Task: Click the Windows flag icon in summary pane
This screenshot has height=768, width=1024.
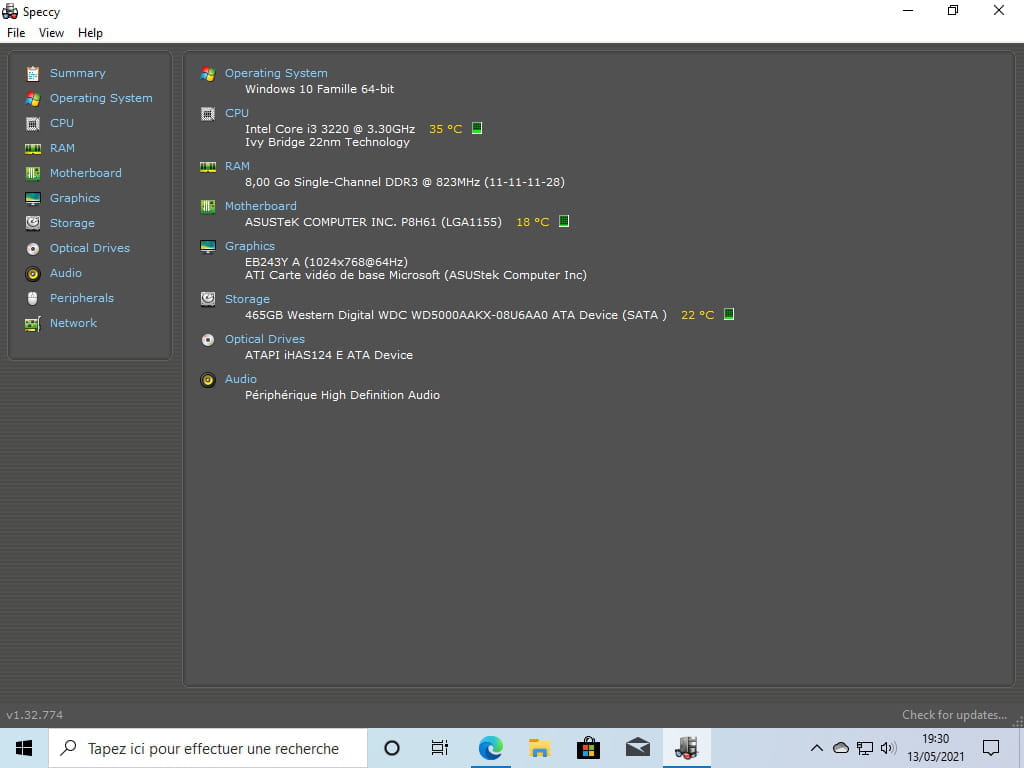Action: pos(208,74)
